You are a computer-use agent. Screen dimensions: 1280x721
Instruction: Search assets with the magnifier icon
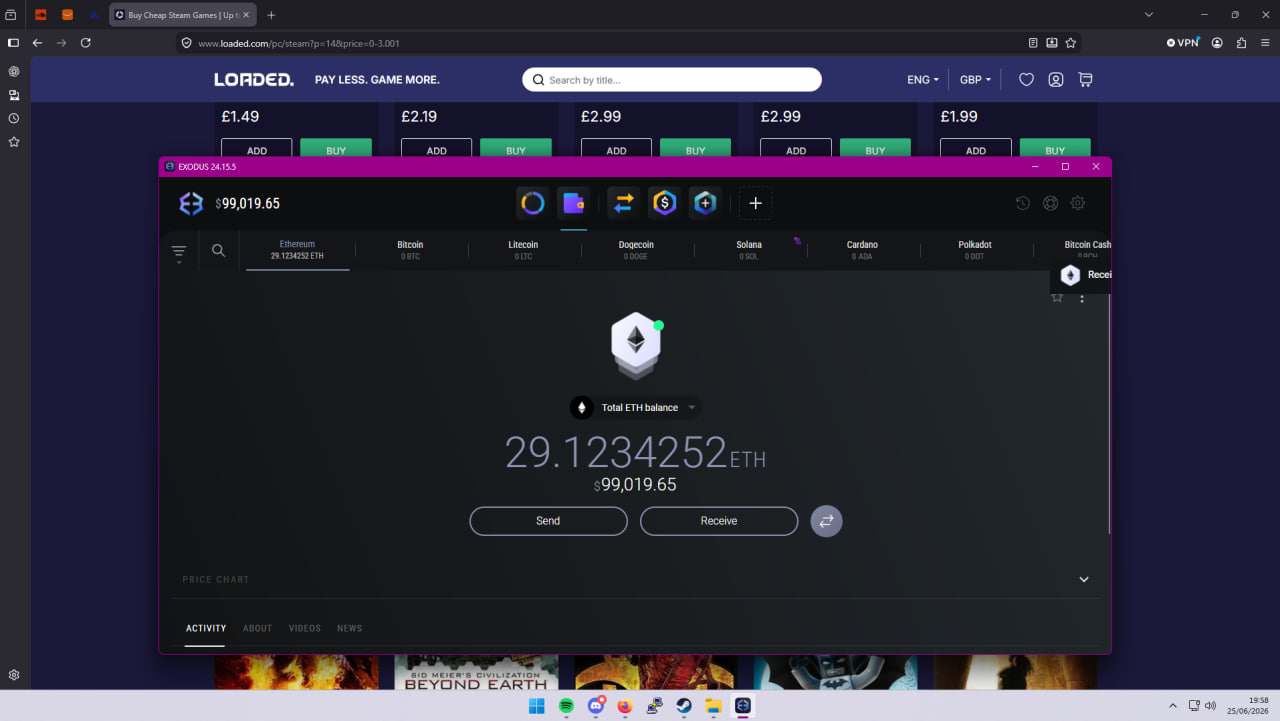(x=218, y=251)
